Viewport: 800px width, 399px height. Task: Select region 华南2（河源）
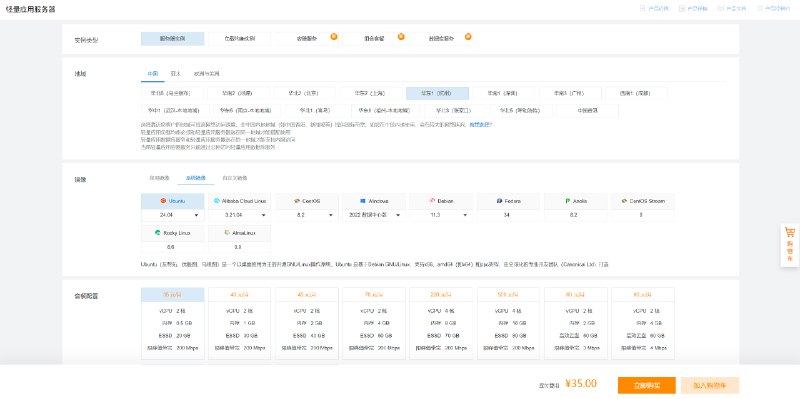pos(238,93)
